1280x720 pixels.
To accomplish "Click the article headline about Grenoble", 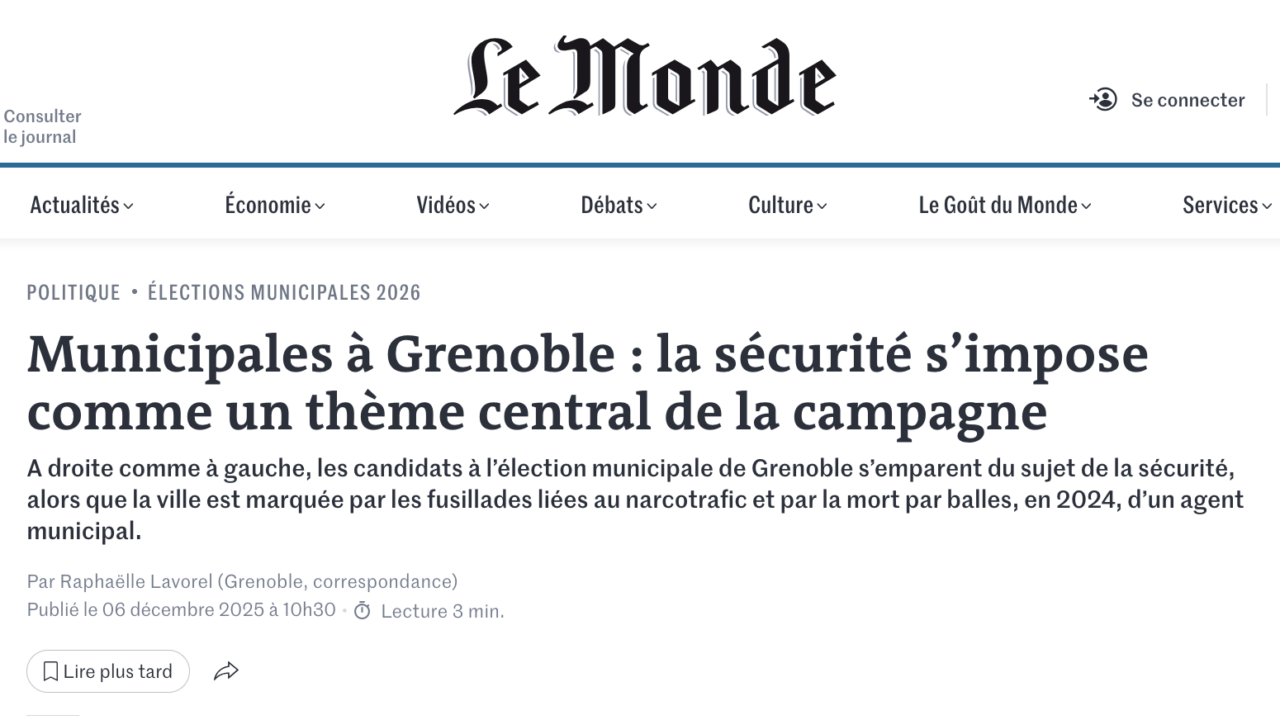I will pos(587,383).
